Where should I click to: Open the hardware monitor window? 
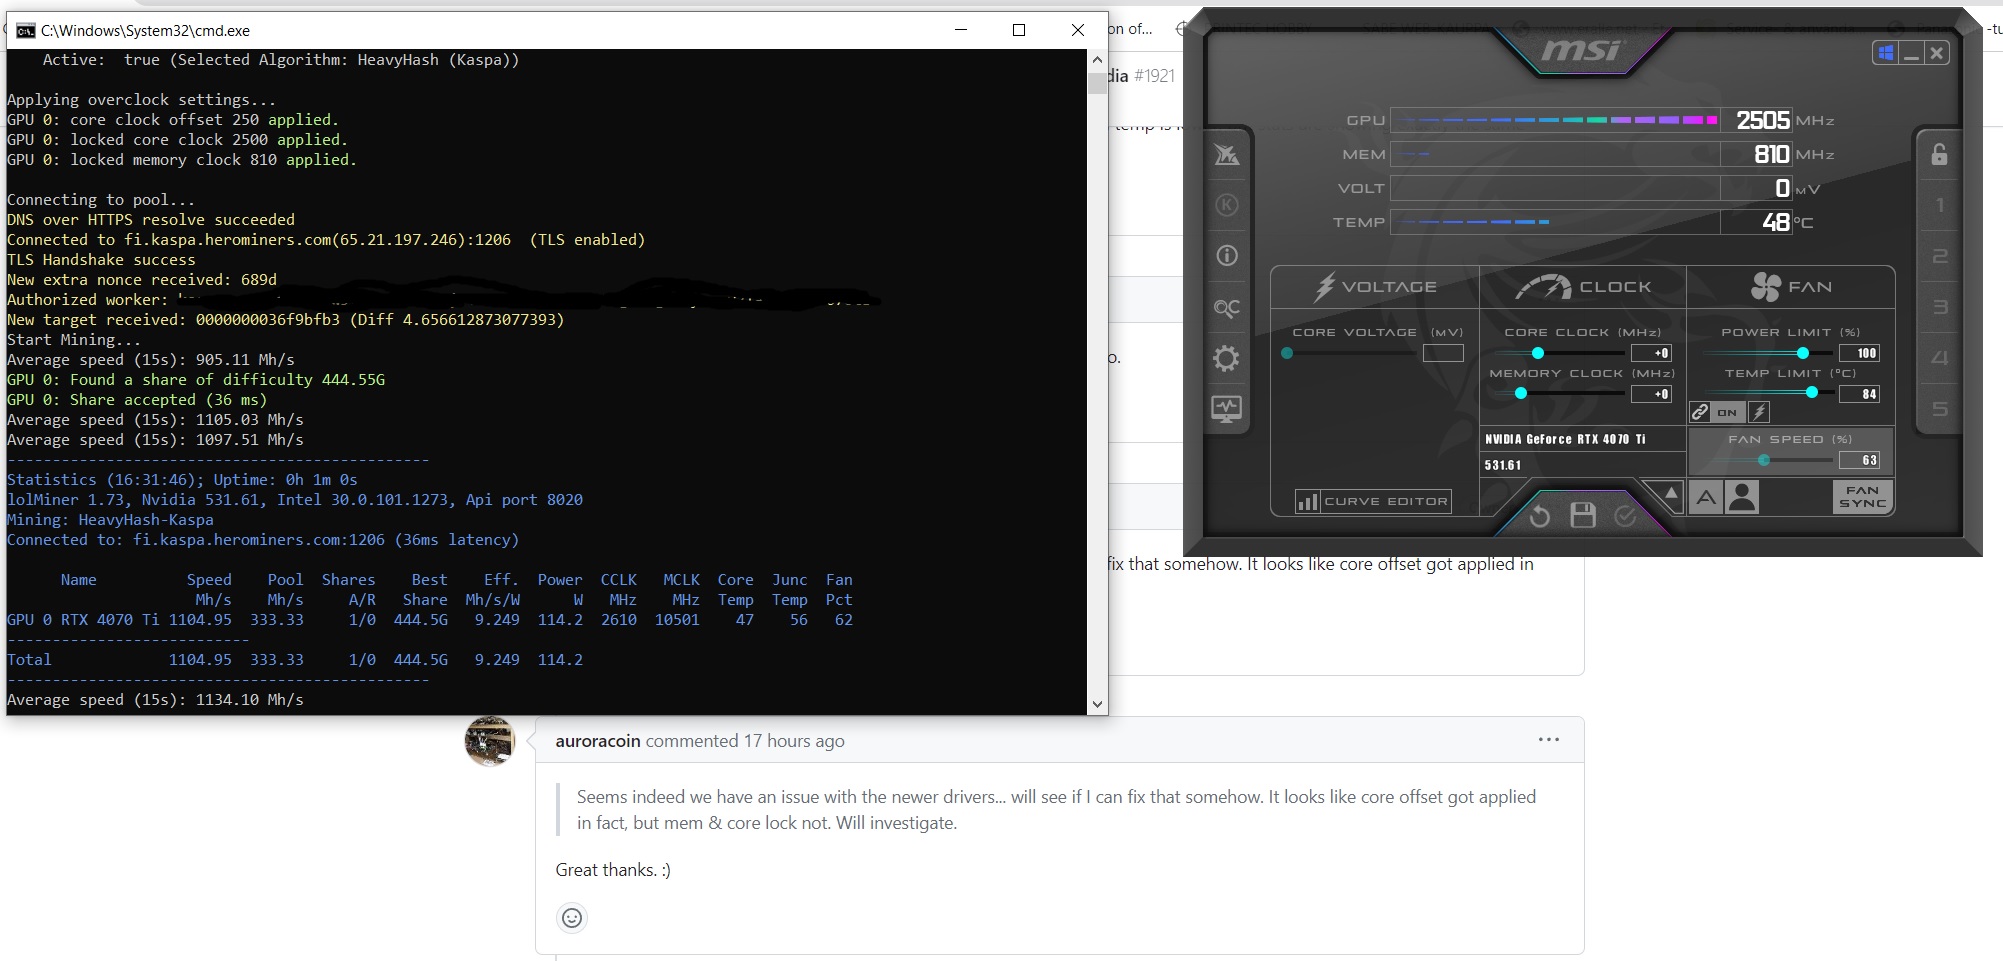1227,408
